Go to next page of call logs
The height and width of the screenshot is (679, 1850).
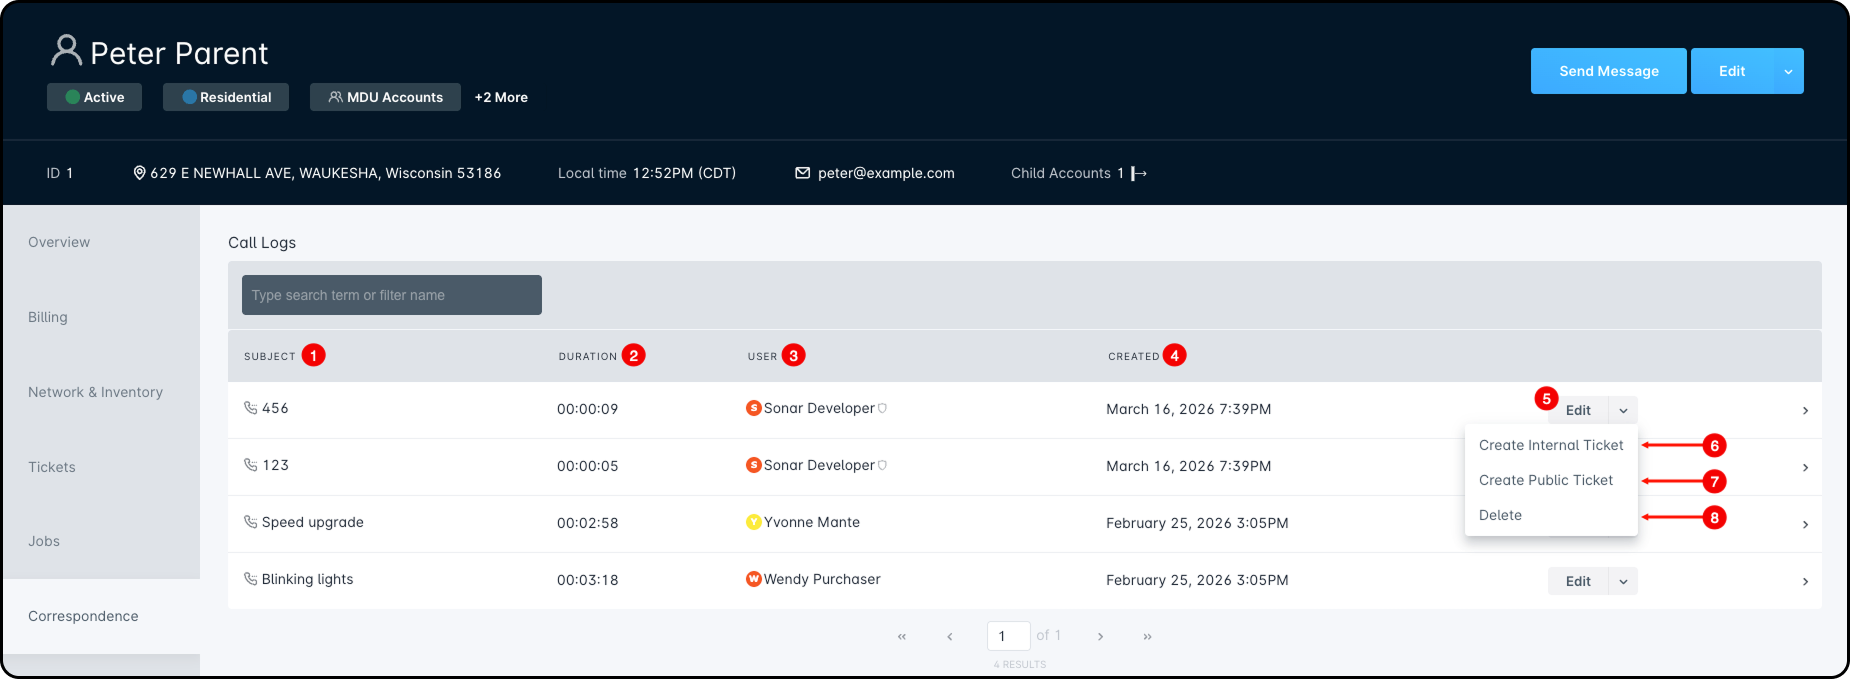(1100, 636)
